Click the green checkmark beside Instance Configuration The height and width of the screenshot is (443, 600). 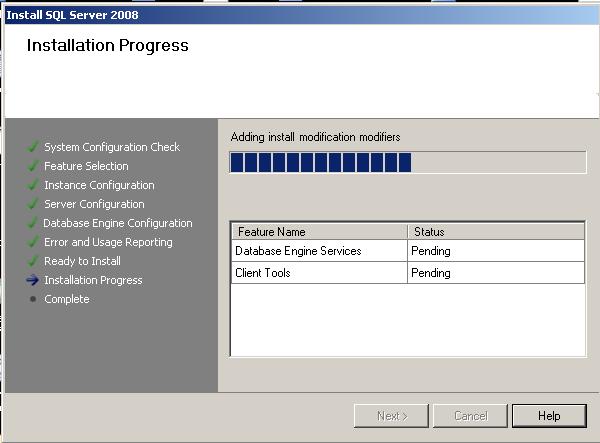click(33, 185)
